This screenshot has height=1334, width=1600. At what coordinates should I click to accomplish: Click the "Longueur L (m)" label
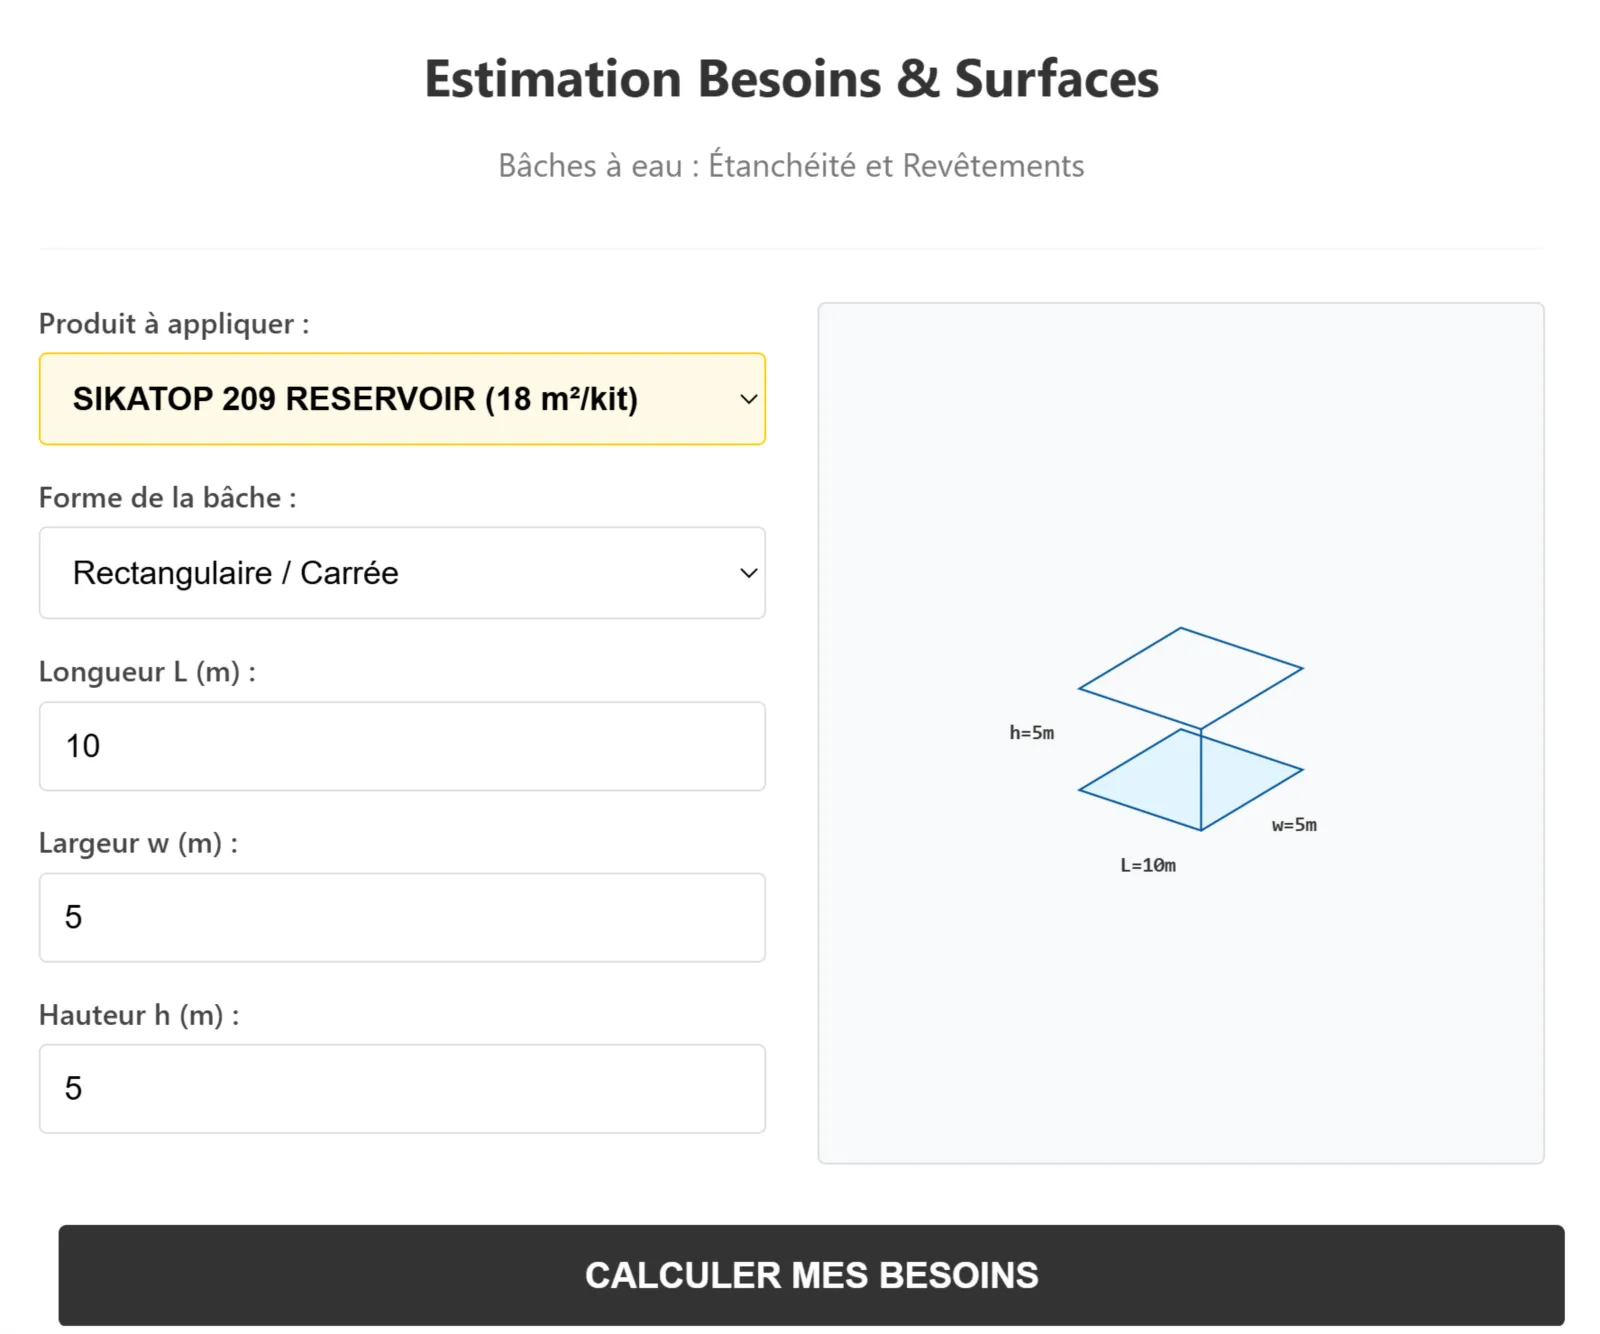pos(147,672)
